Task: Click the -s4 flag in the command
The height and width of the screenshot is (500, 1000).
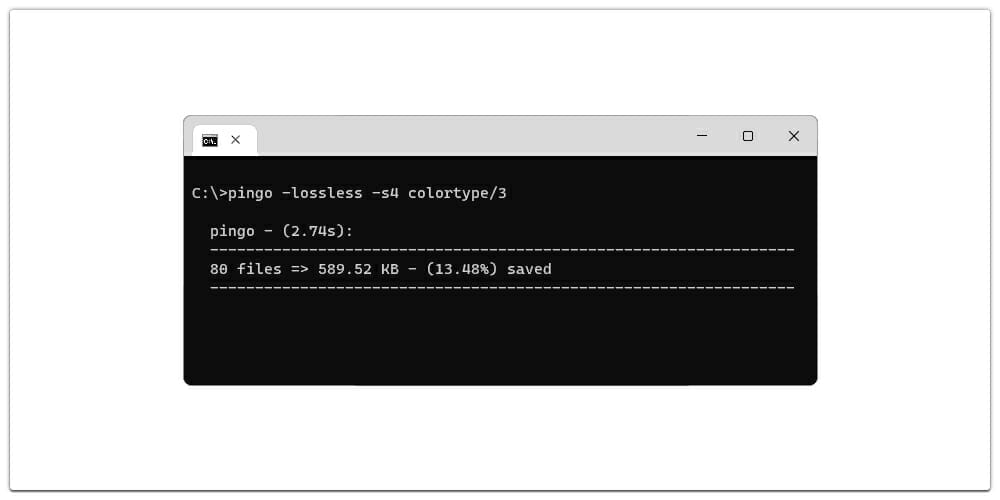Action: coord(385,193)
